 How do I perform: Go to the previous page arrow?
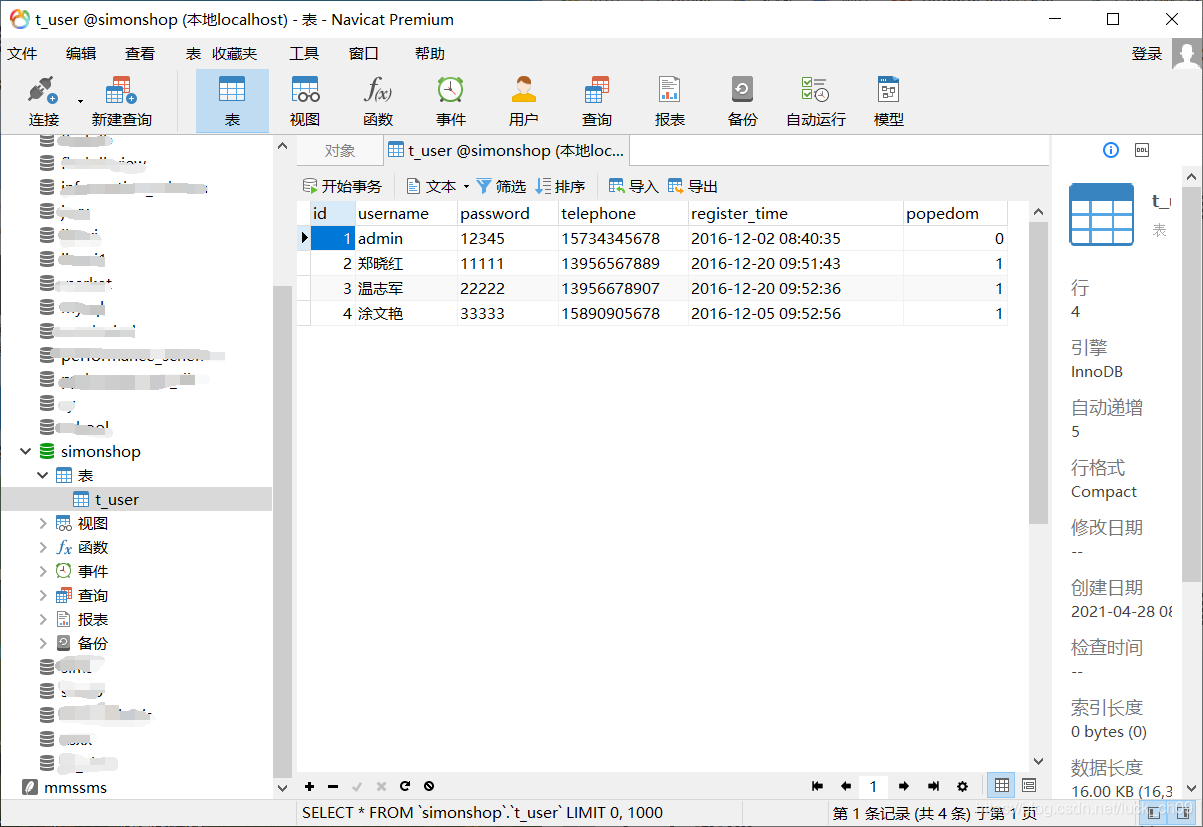pos(845,786)
